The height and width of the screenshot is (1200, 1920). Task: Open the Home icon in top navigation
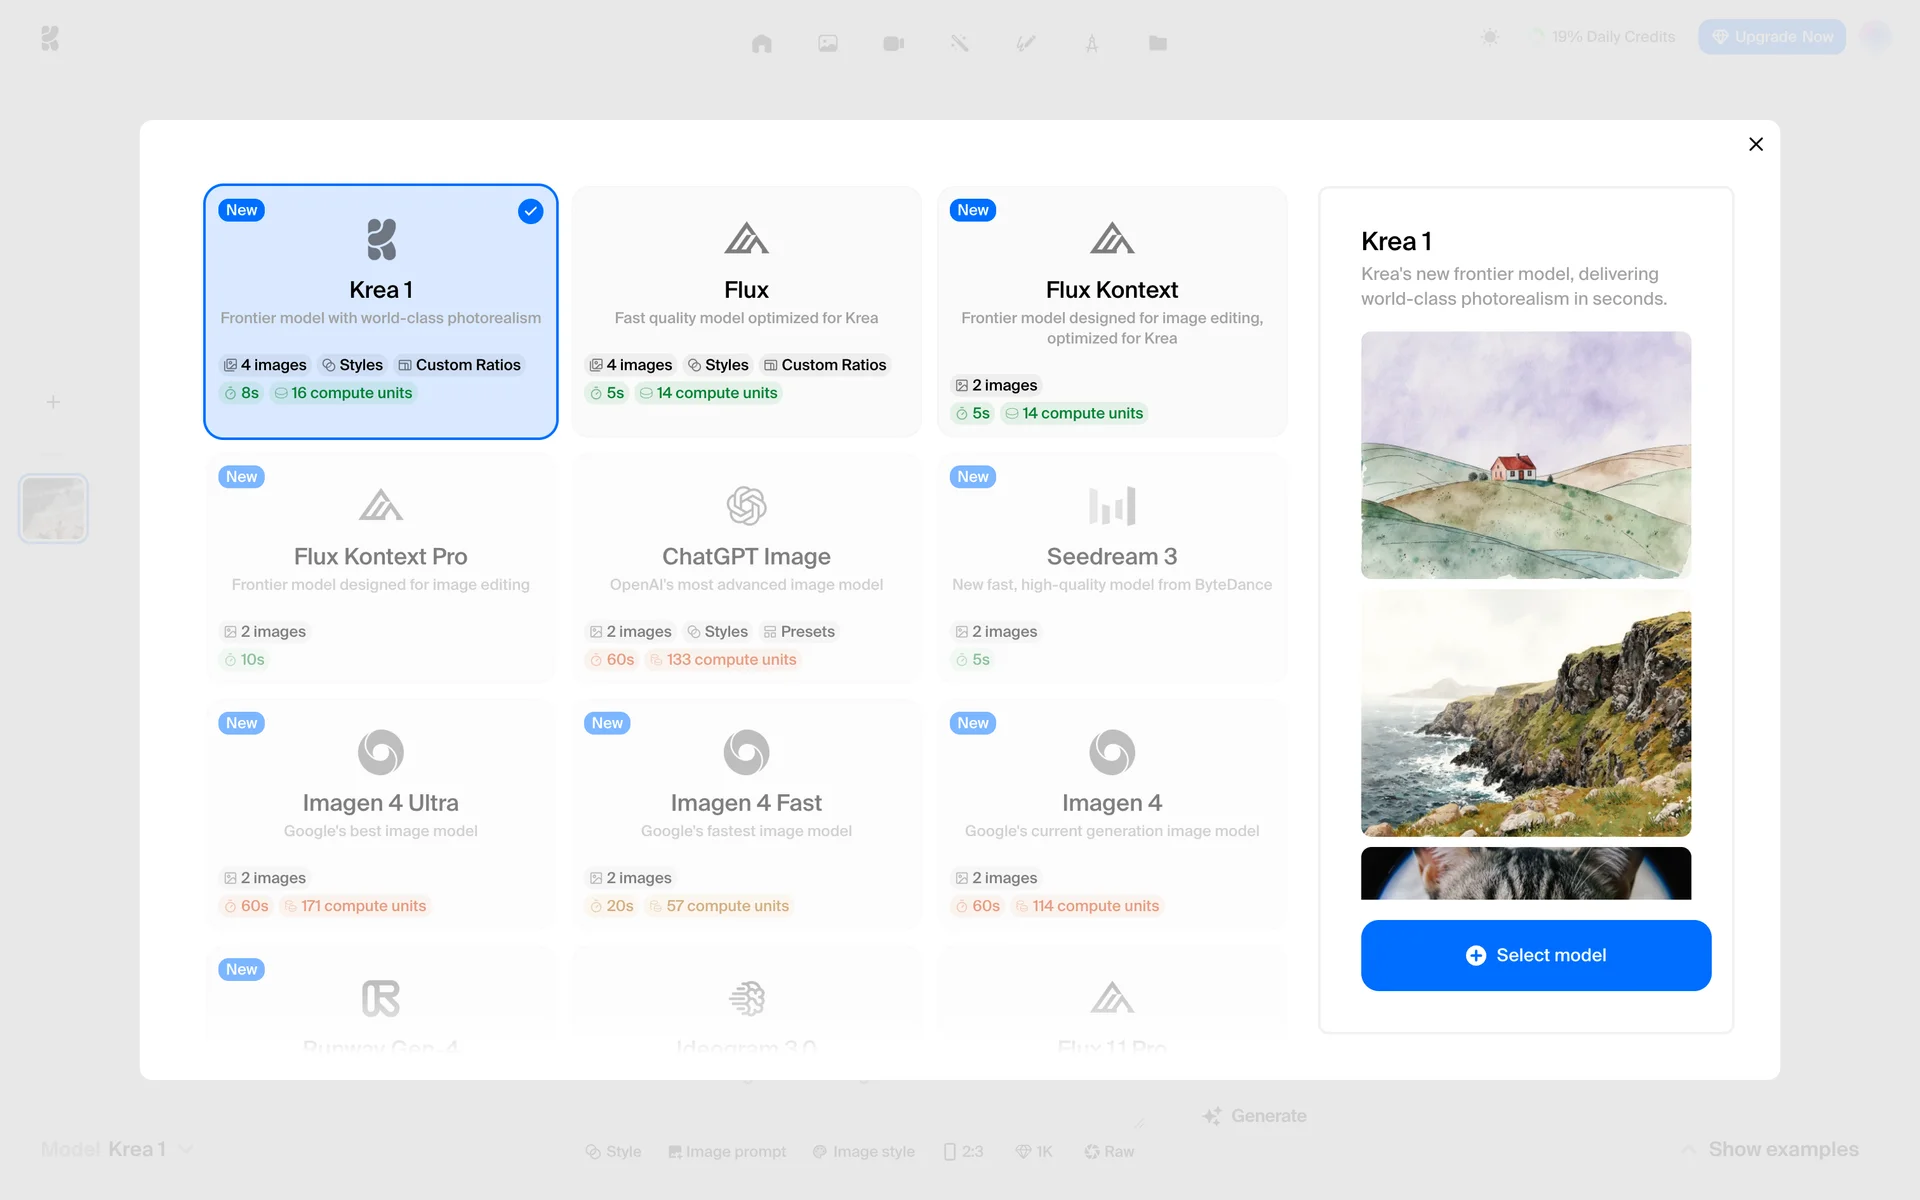tap(762, 43)
